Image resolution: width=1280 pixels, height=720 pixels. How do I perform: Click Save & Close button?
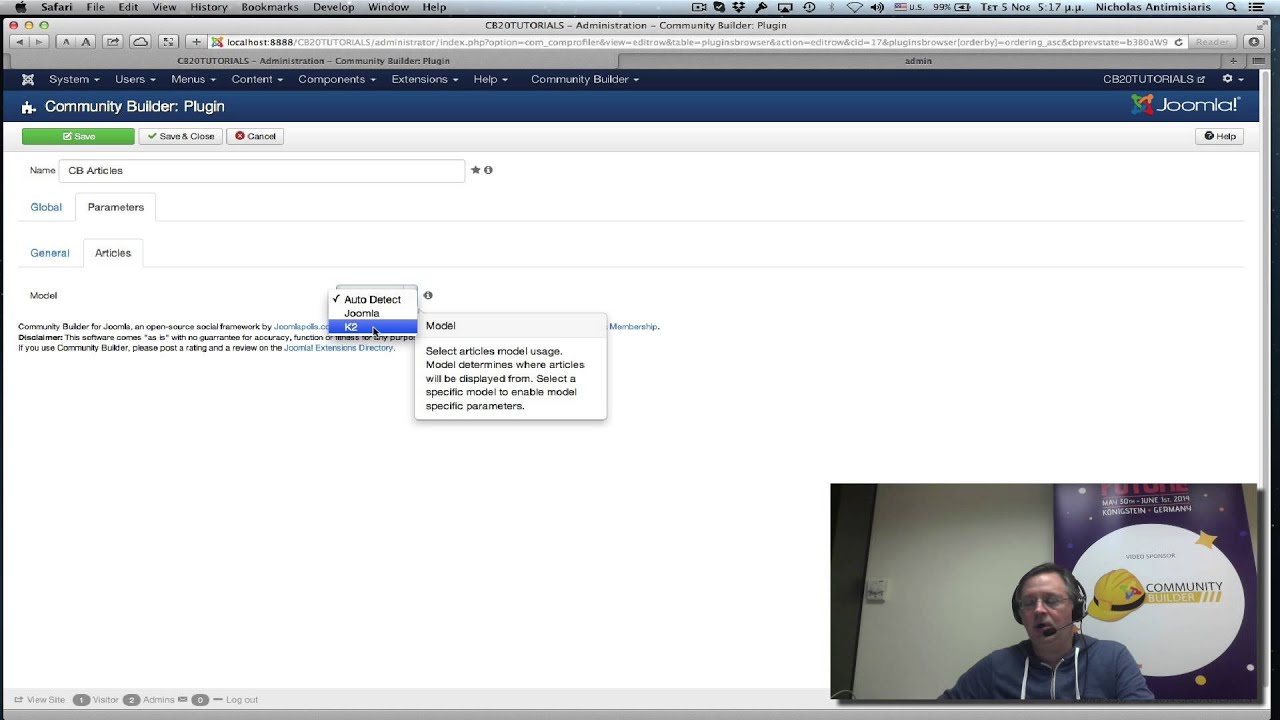coord(181,136)
